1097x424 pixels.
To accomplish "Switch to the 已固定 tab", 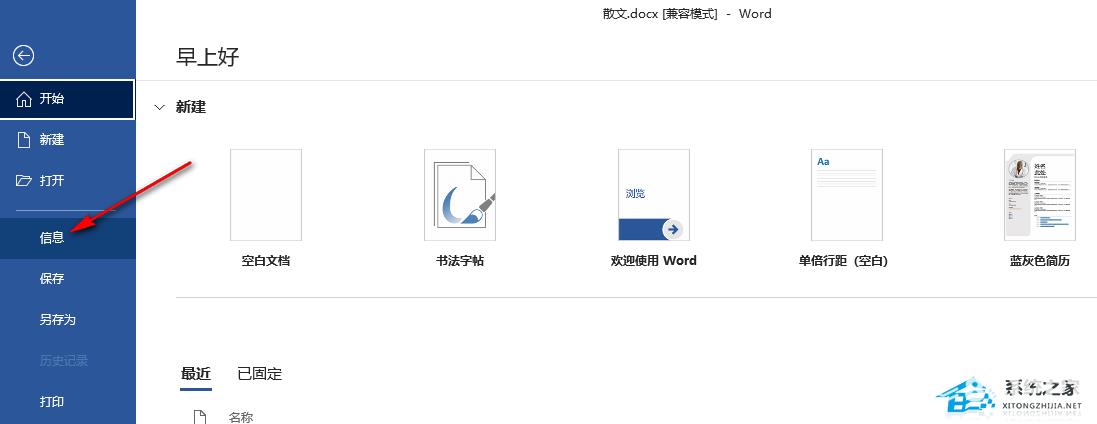I will 260,374.
